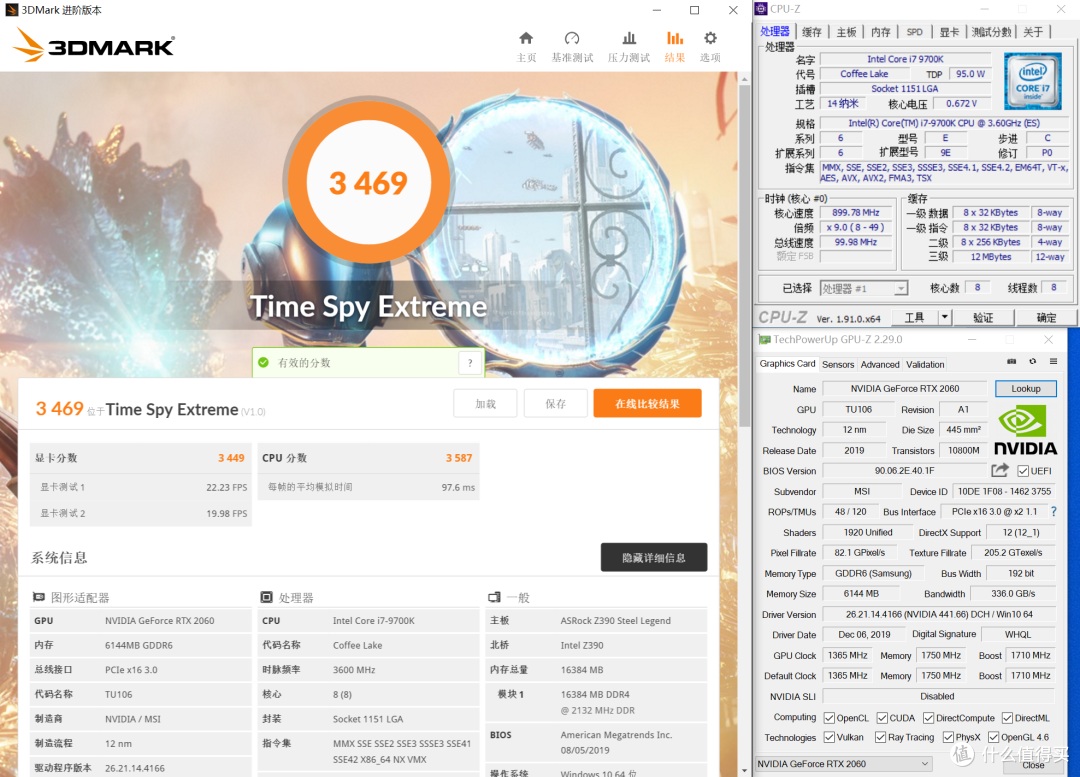This screenshot has height=777, width=1080.
Task: Click the 3469 score circle
Action: click(368, 183)
